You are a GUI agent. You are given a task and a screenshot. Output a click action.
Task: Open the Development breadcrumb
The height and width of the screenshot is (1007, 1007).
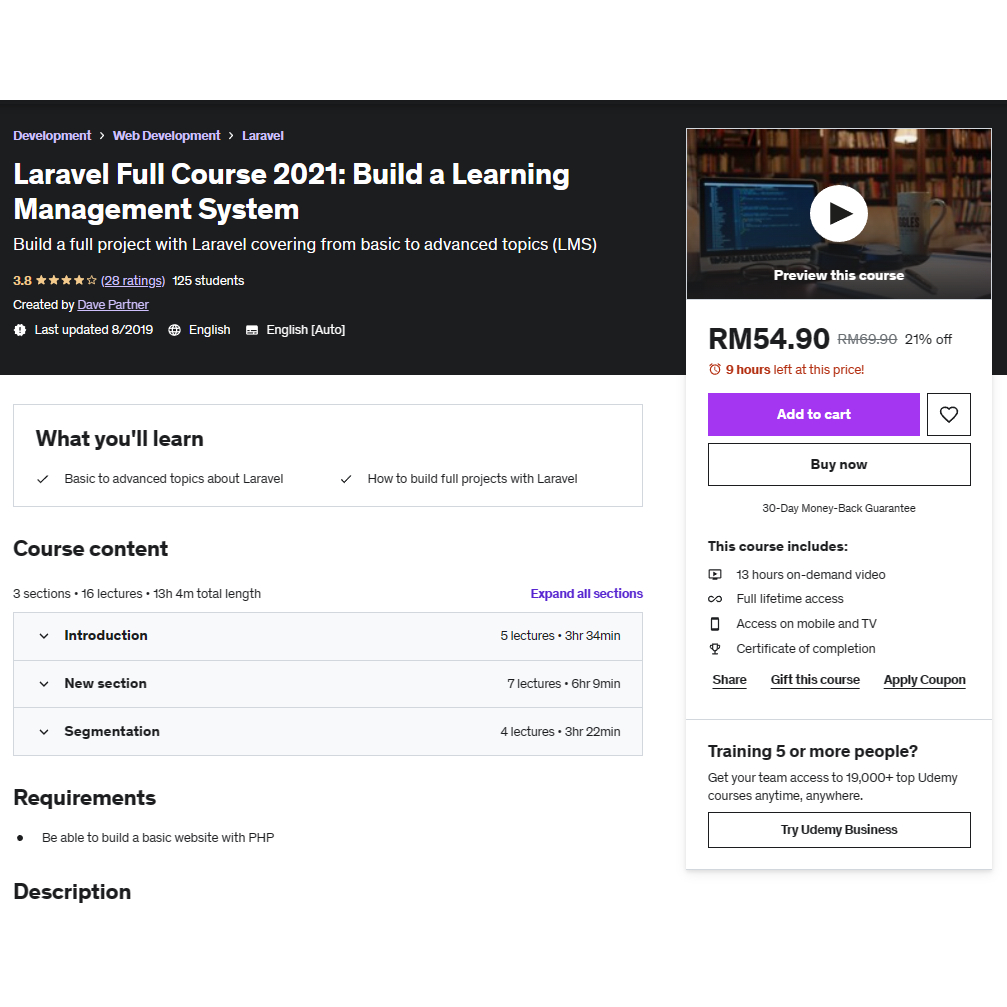click(52, 136)
